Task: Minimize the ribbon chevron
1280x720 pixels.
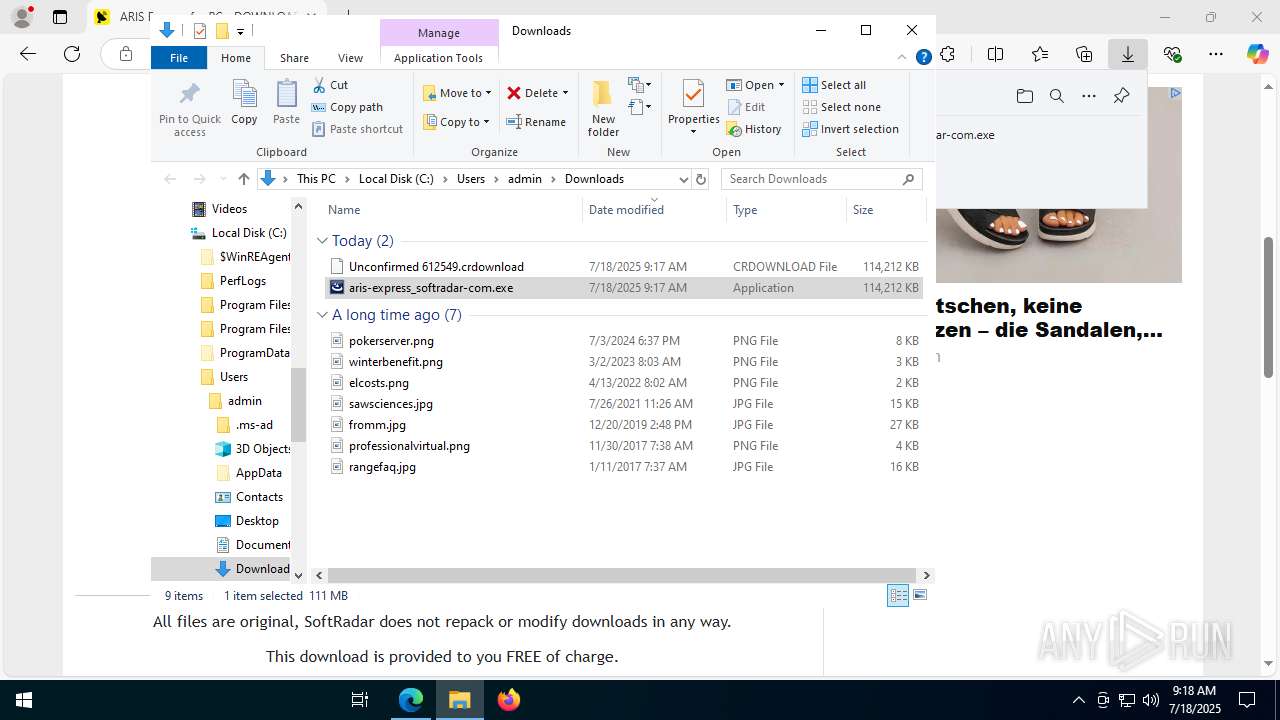Action: tap(904, 58)
